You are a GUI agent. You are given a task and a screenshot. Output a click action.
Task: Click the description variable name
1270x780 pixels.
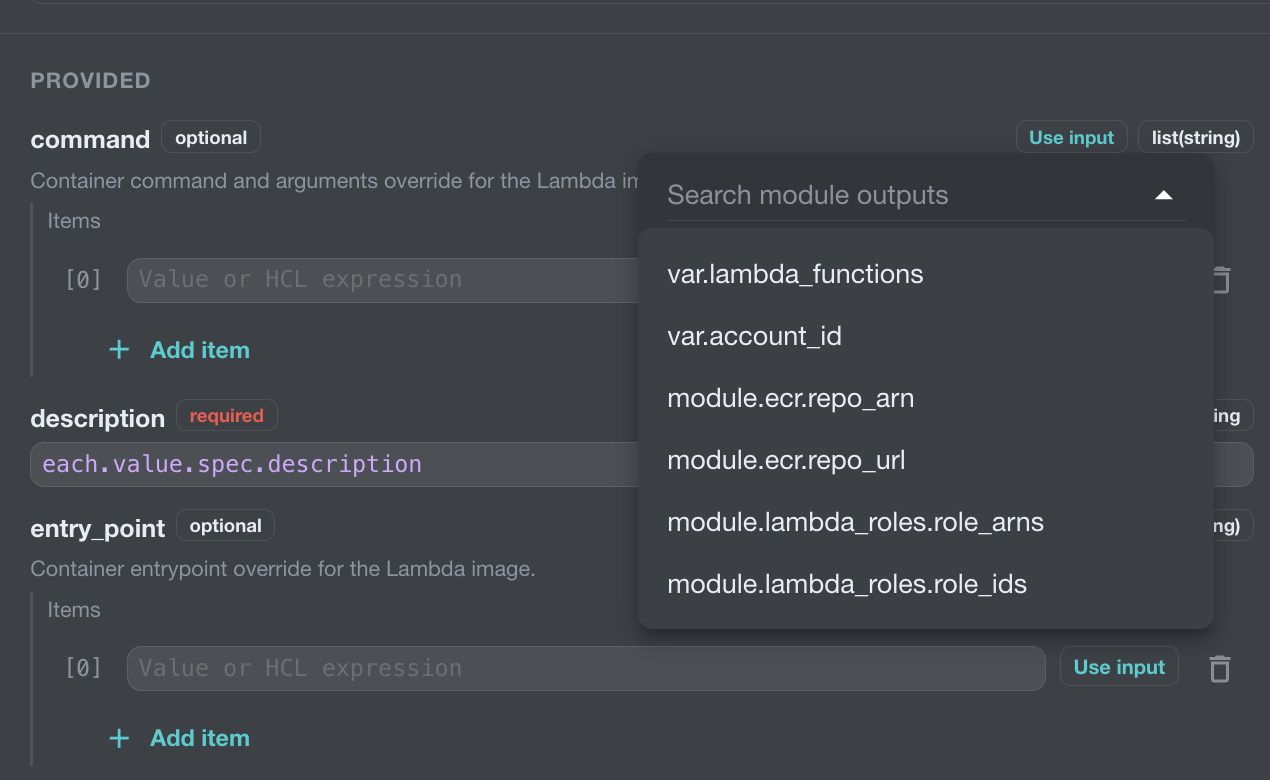pyautogui.click(x=98, y=418)
